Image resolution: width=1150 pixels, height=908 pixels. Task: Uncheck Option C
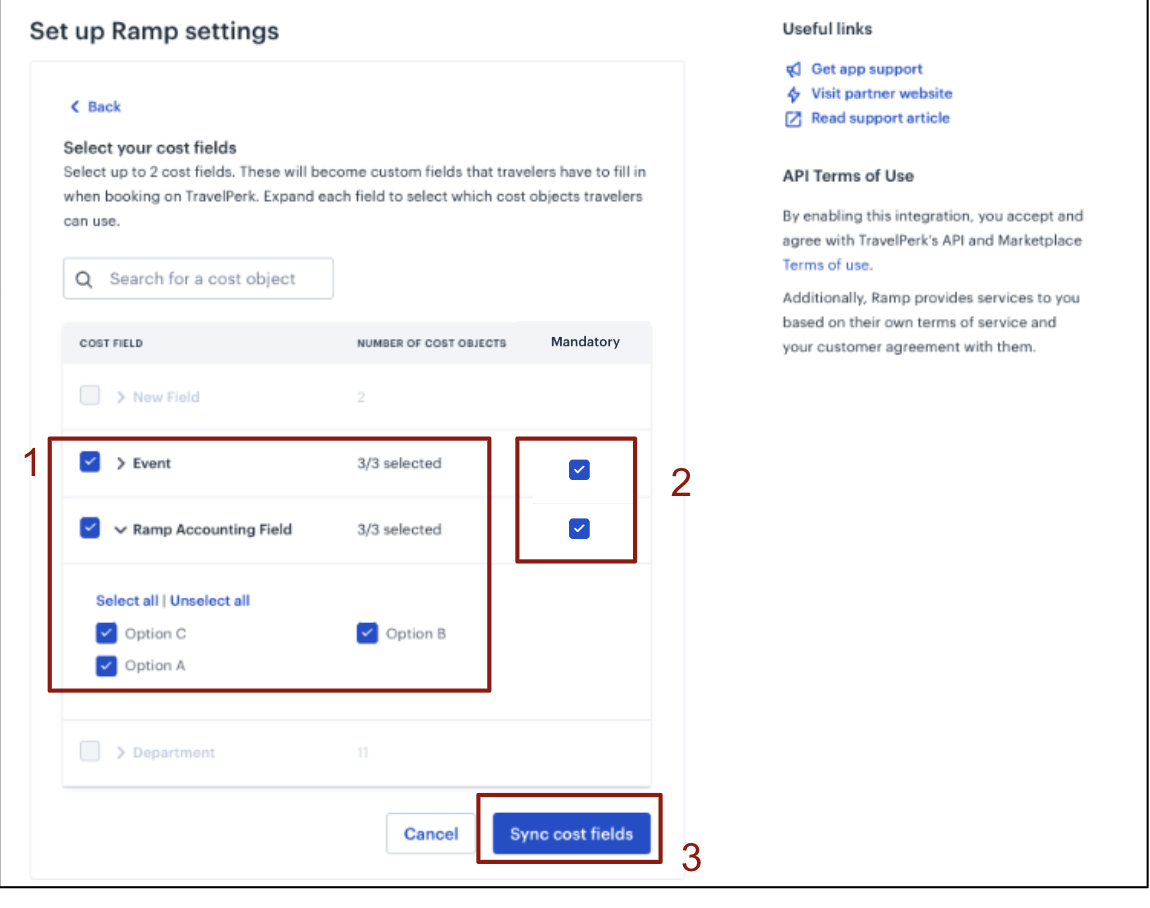(x=106, y=633)
